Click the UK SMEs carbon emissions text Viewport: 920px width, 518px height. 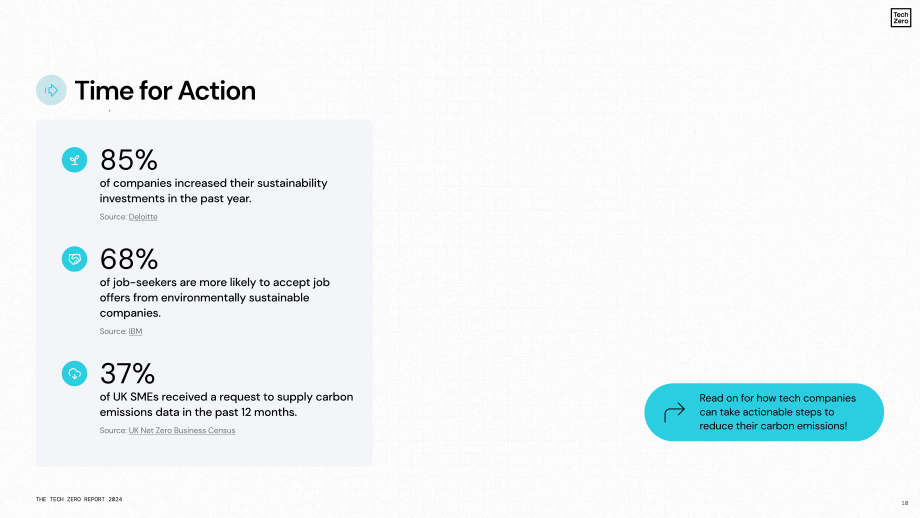click(226, 404)
